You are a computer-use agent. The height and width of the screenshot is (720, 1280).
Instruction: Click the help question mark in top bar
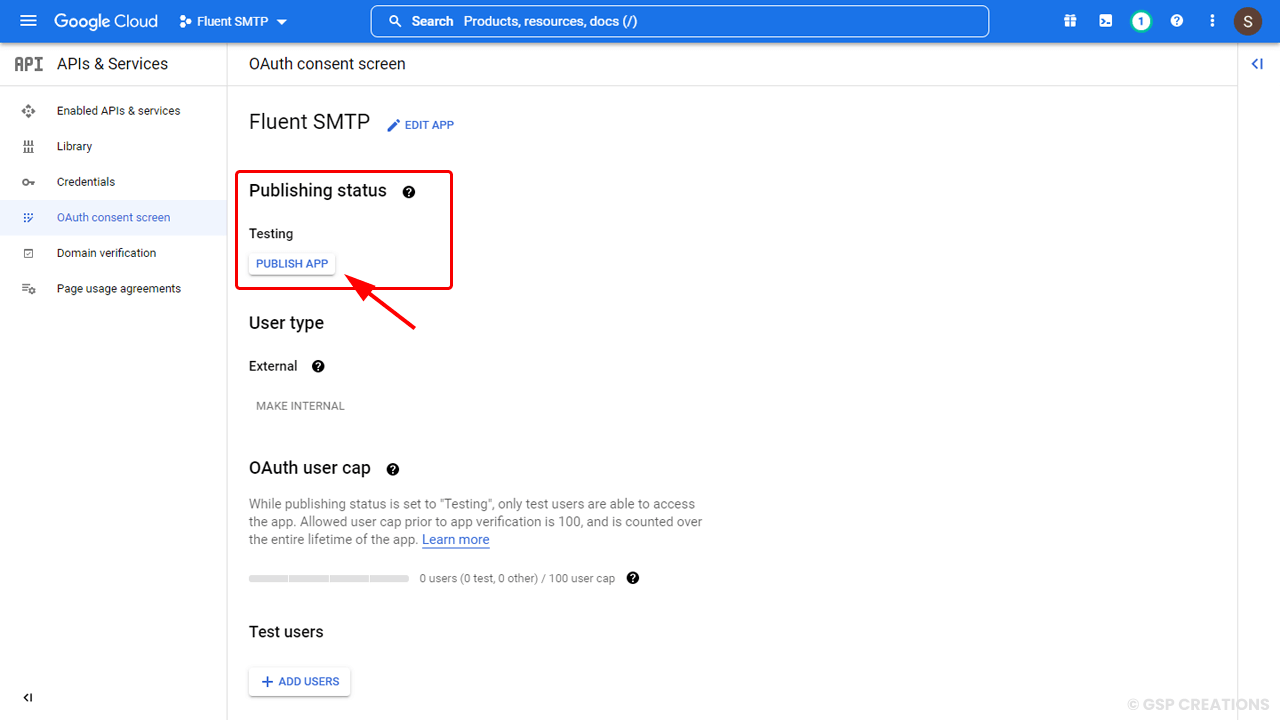coord(1177,20)
